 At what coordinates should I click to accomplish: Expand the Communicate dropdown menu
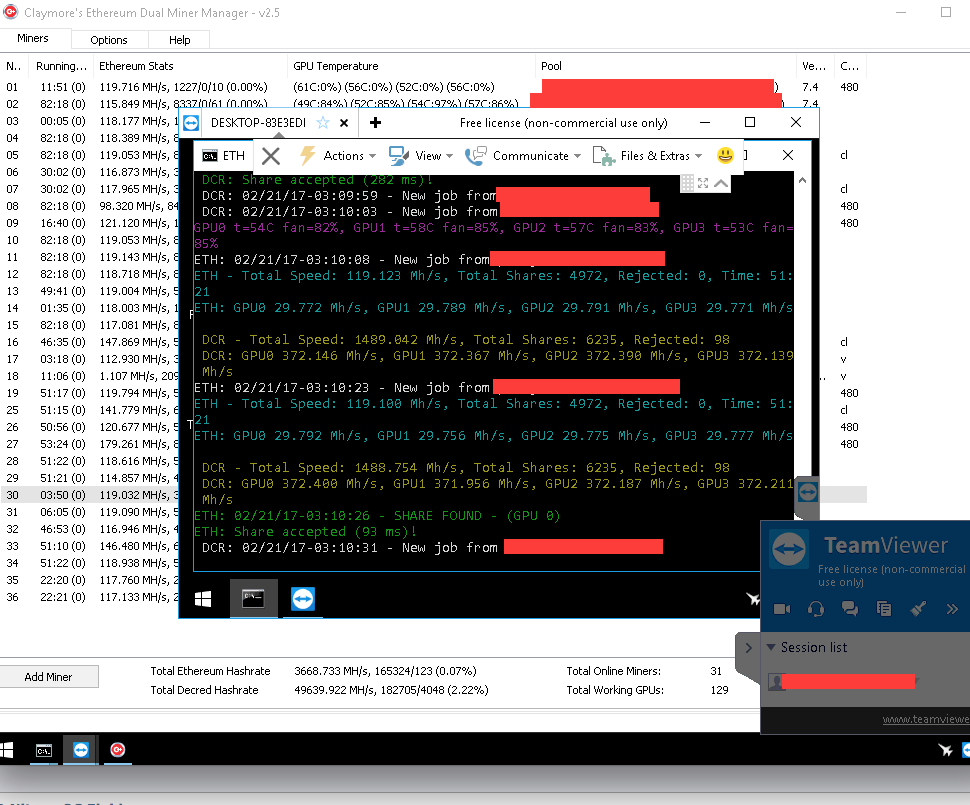click(x=536, y=156)
